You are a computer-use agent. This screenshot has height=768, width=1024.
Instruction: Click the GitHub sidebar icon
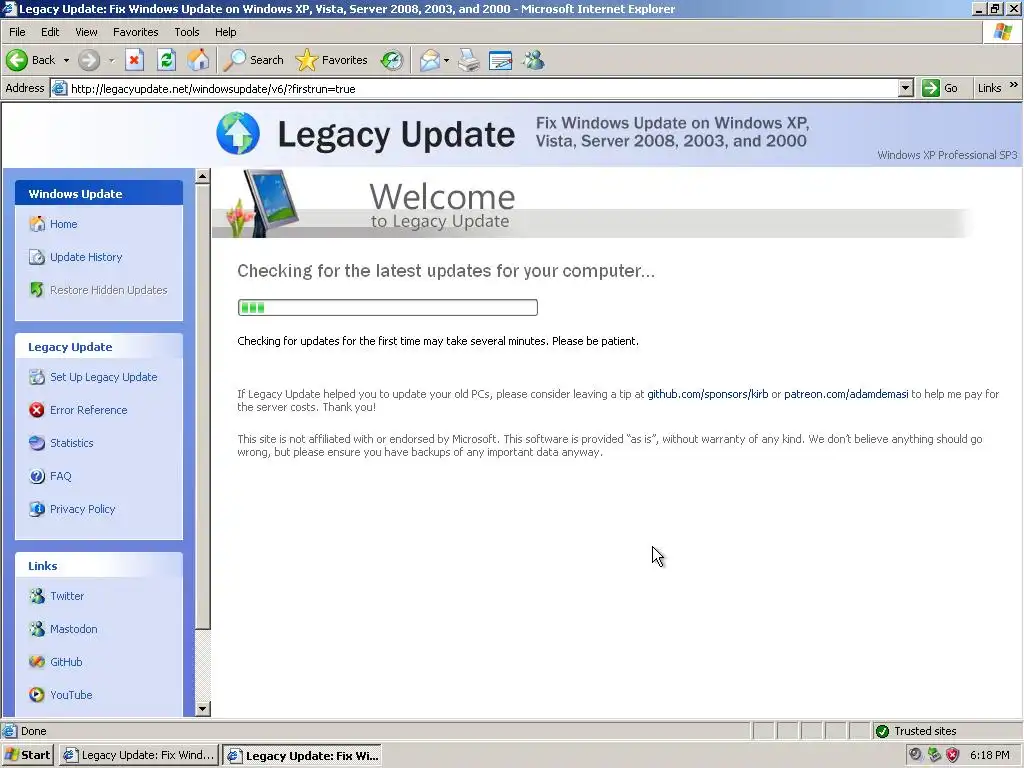(x=37, y=662)
